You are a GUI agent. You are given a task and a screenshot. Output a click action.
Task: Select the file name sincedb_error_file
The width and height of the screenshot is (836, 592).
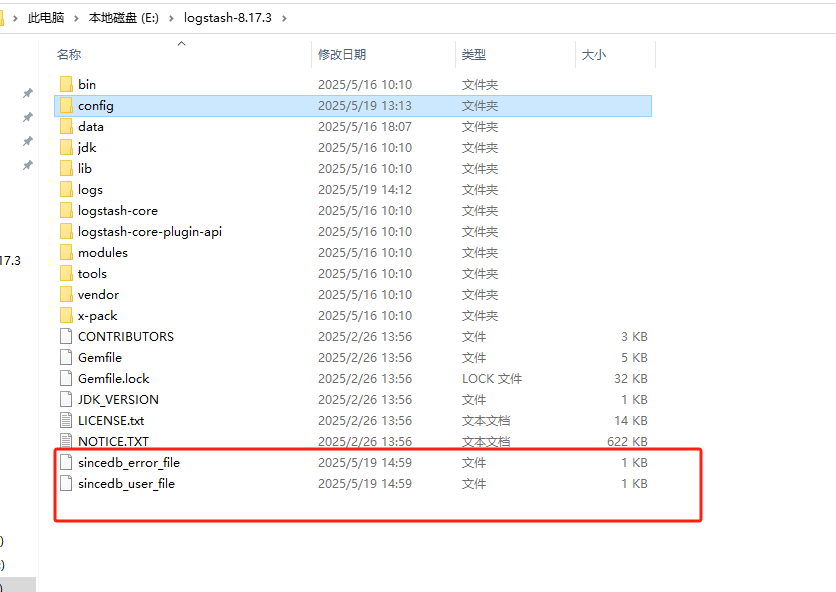click(129, 462)
